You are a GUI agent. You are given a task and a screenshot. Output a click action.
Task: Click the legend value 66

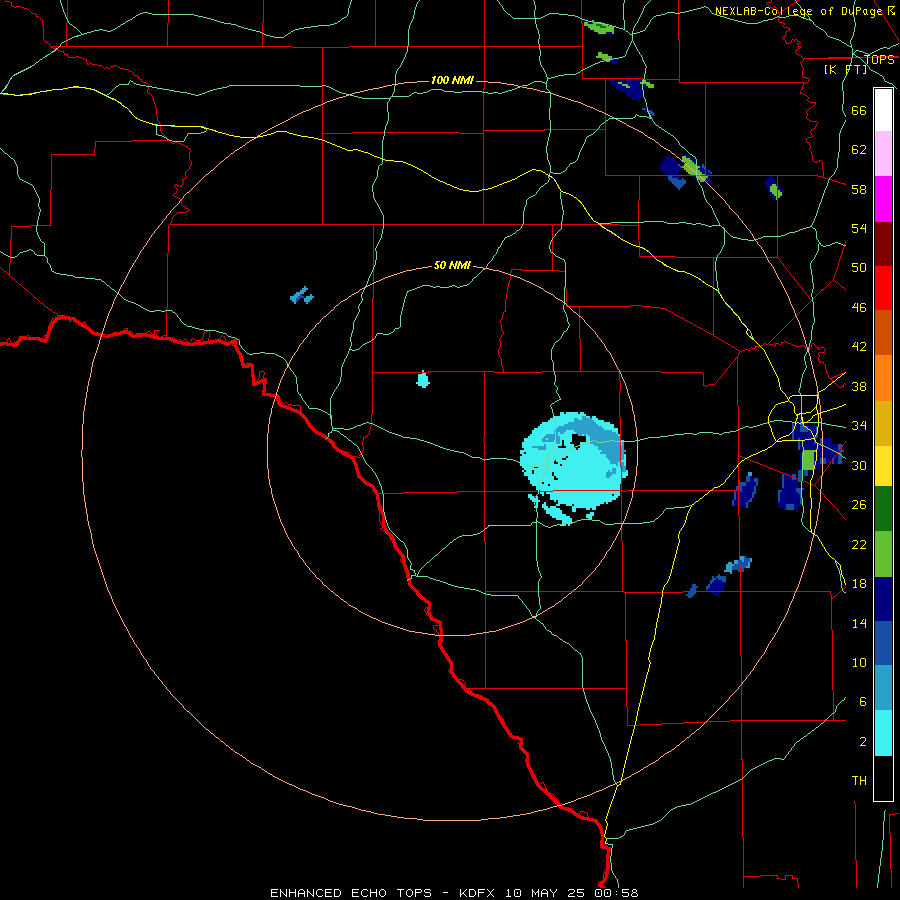click(859, 110)
